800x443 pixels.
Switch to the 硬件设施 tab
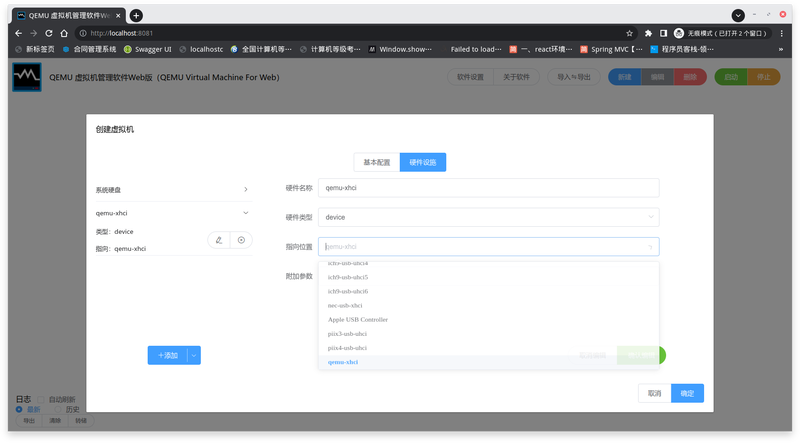423,162
